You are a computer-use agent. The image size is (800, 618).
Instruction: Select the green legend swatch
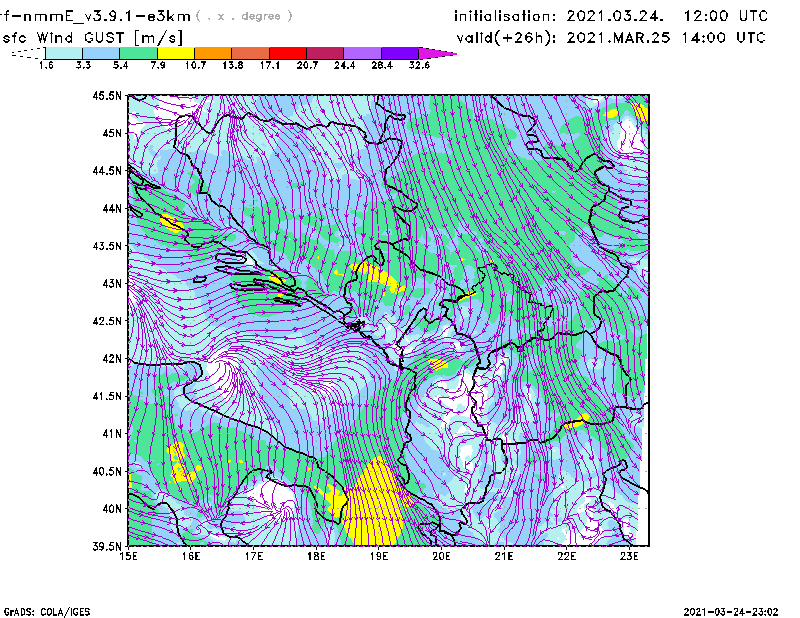pos(138,53)
